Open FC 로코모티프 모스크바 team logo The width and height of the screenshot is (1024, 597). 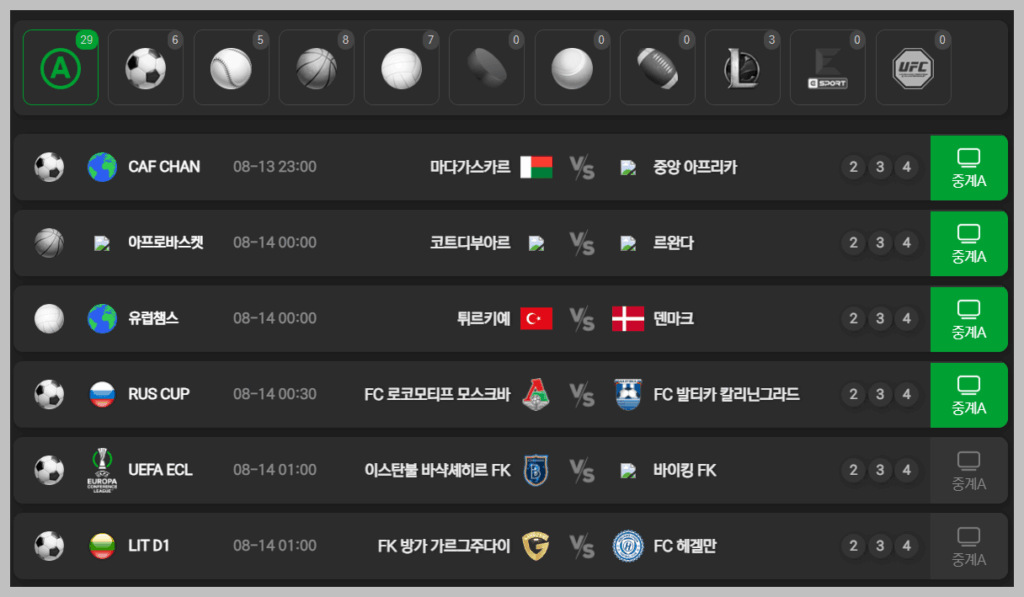coord(536,394)
